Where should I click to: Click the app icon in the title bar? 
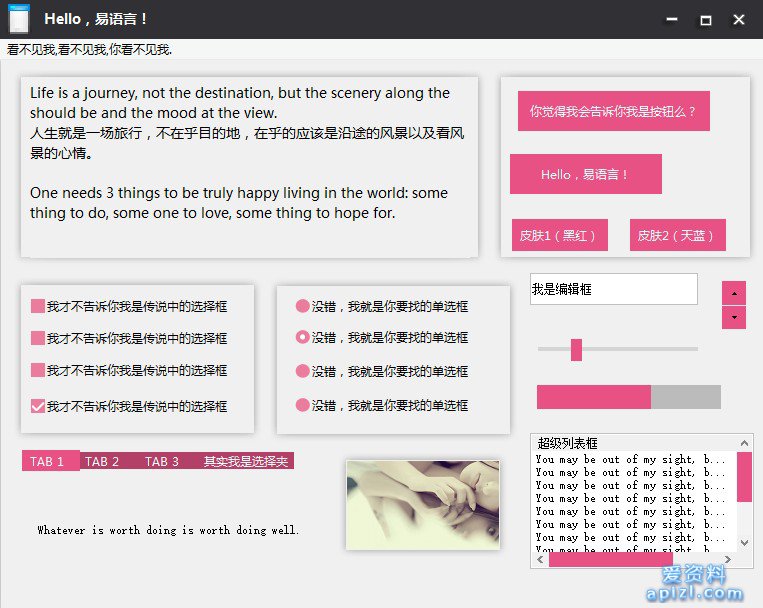pos(19,19)
